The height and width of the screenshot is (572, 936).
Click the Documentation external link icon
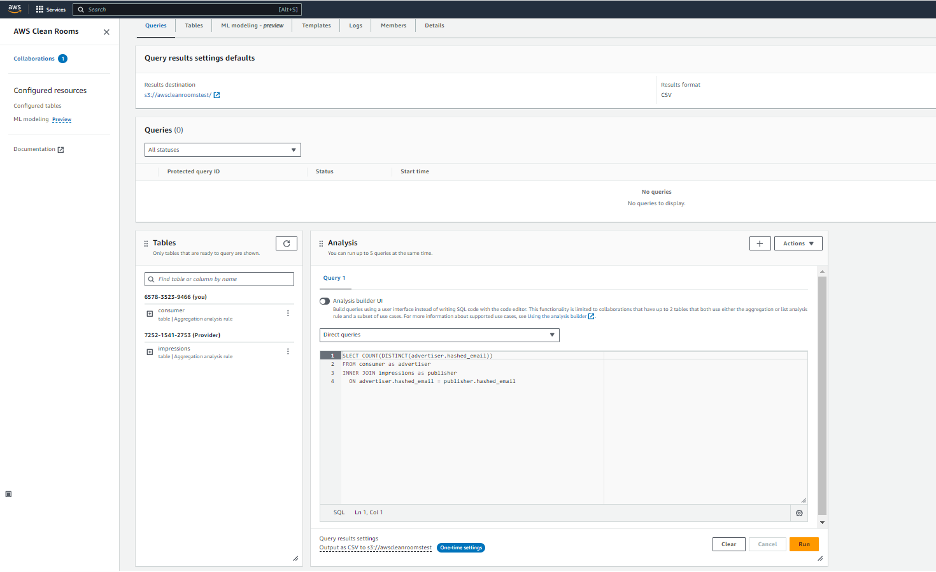(61, 150)
